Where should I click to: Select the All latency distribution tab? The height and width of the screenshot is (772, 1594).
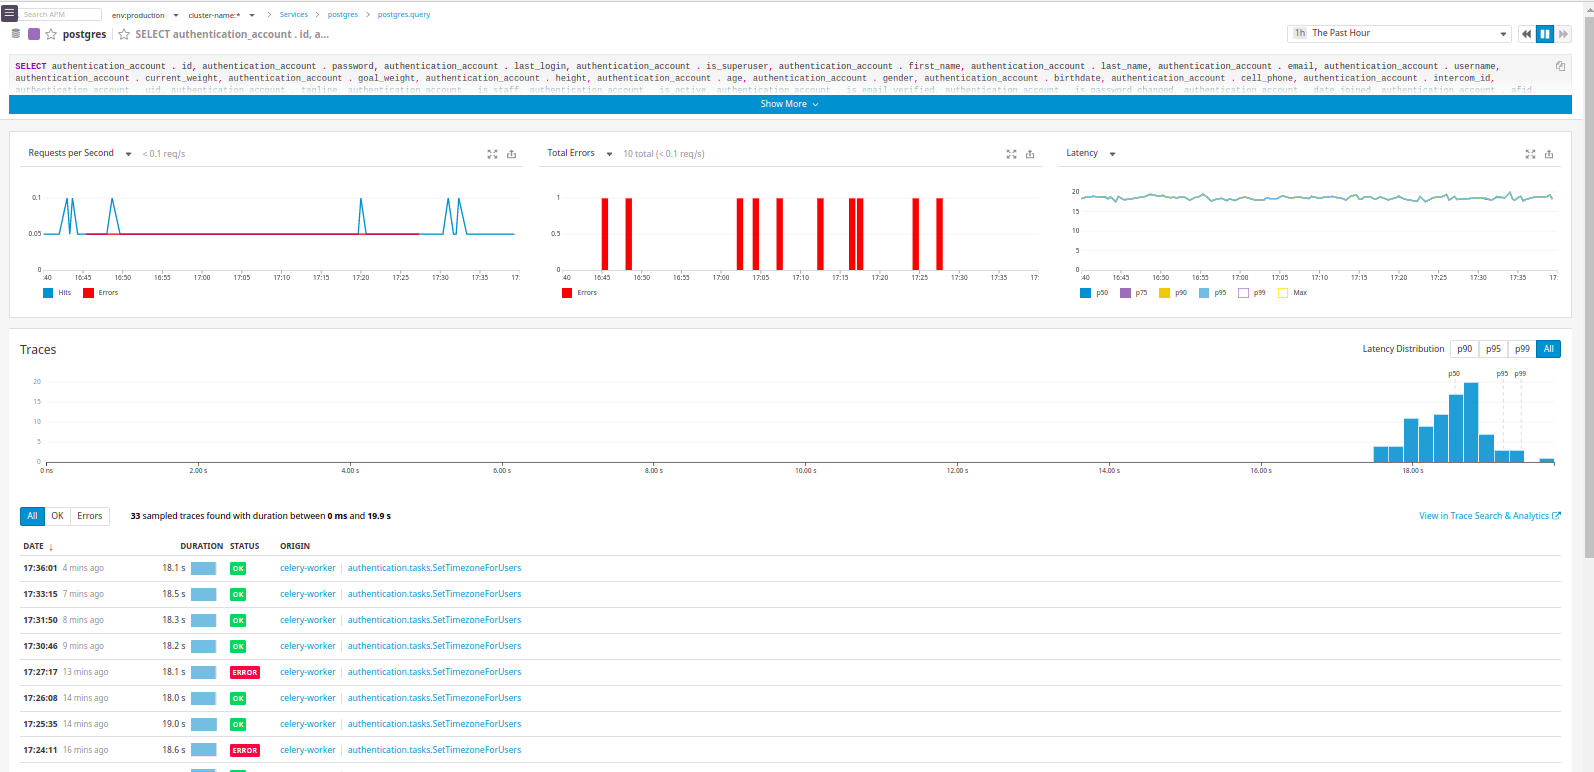click(1548, 349)
